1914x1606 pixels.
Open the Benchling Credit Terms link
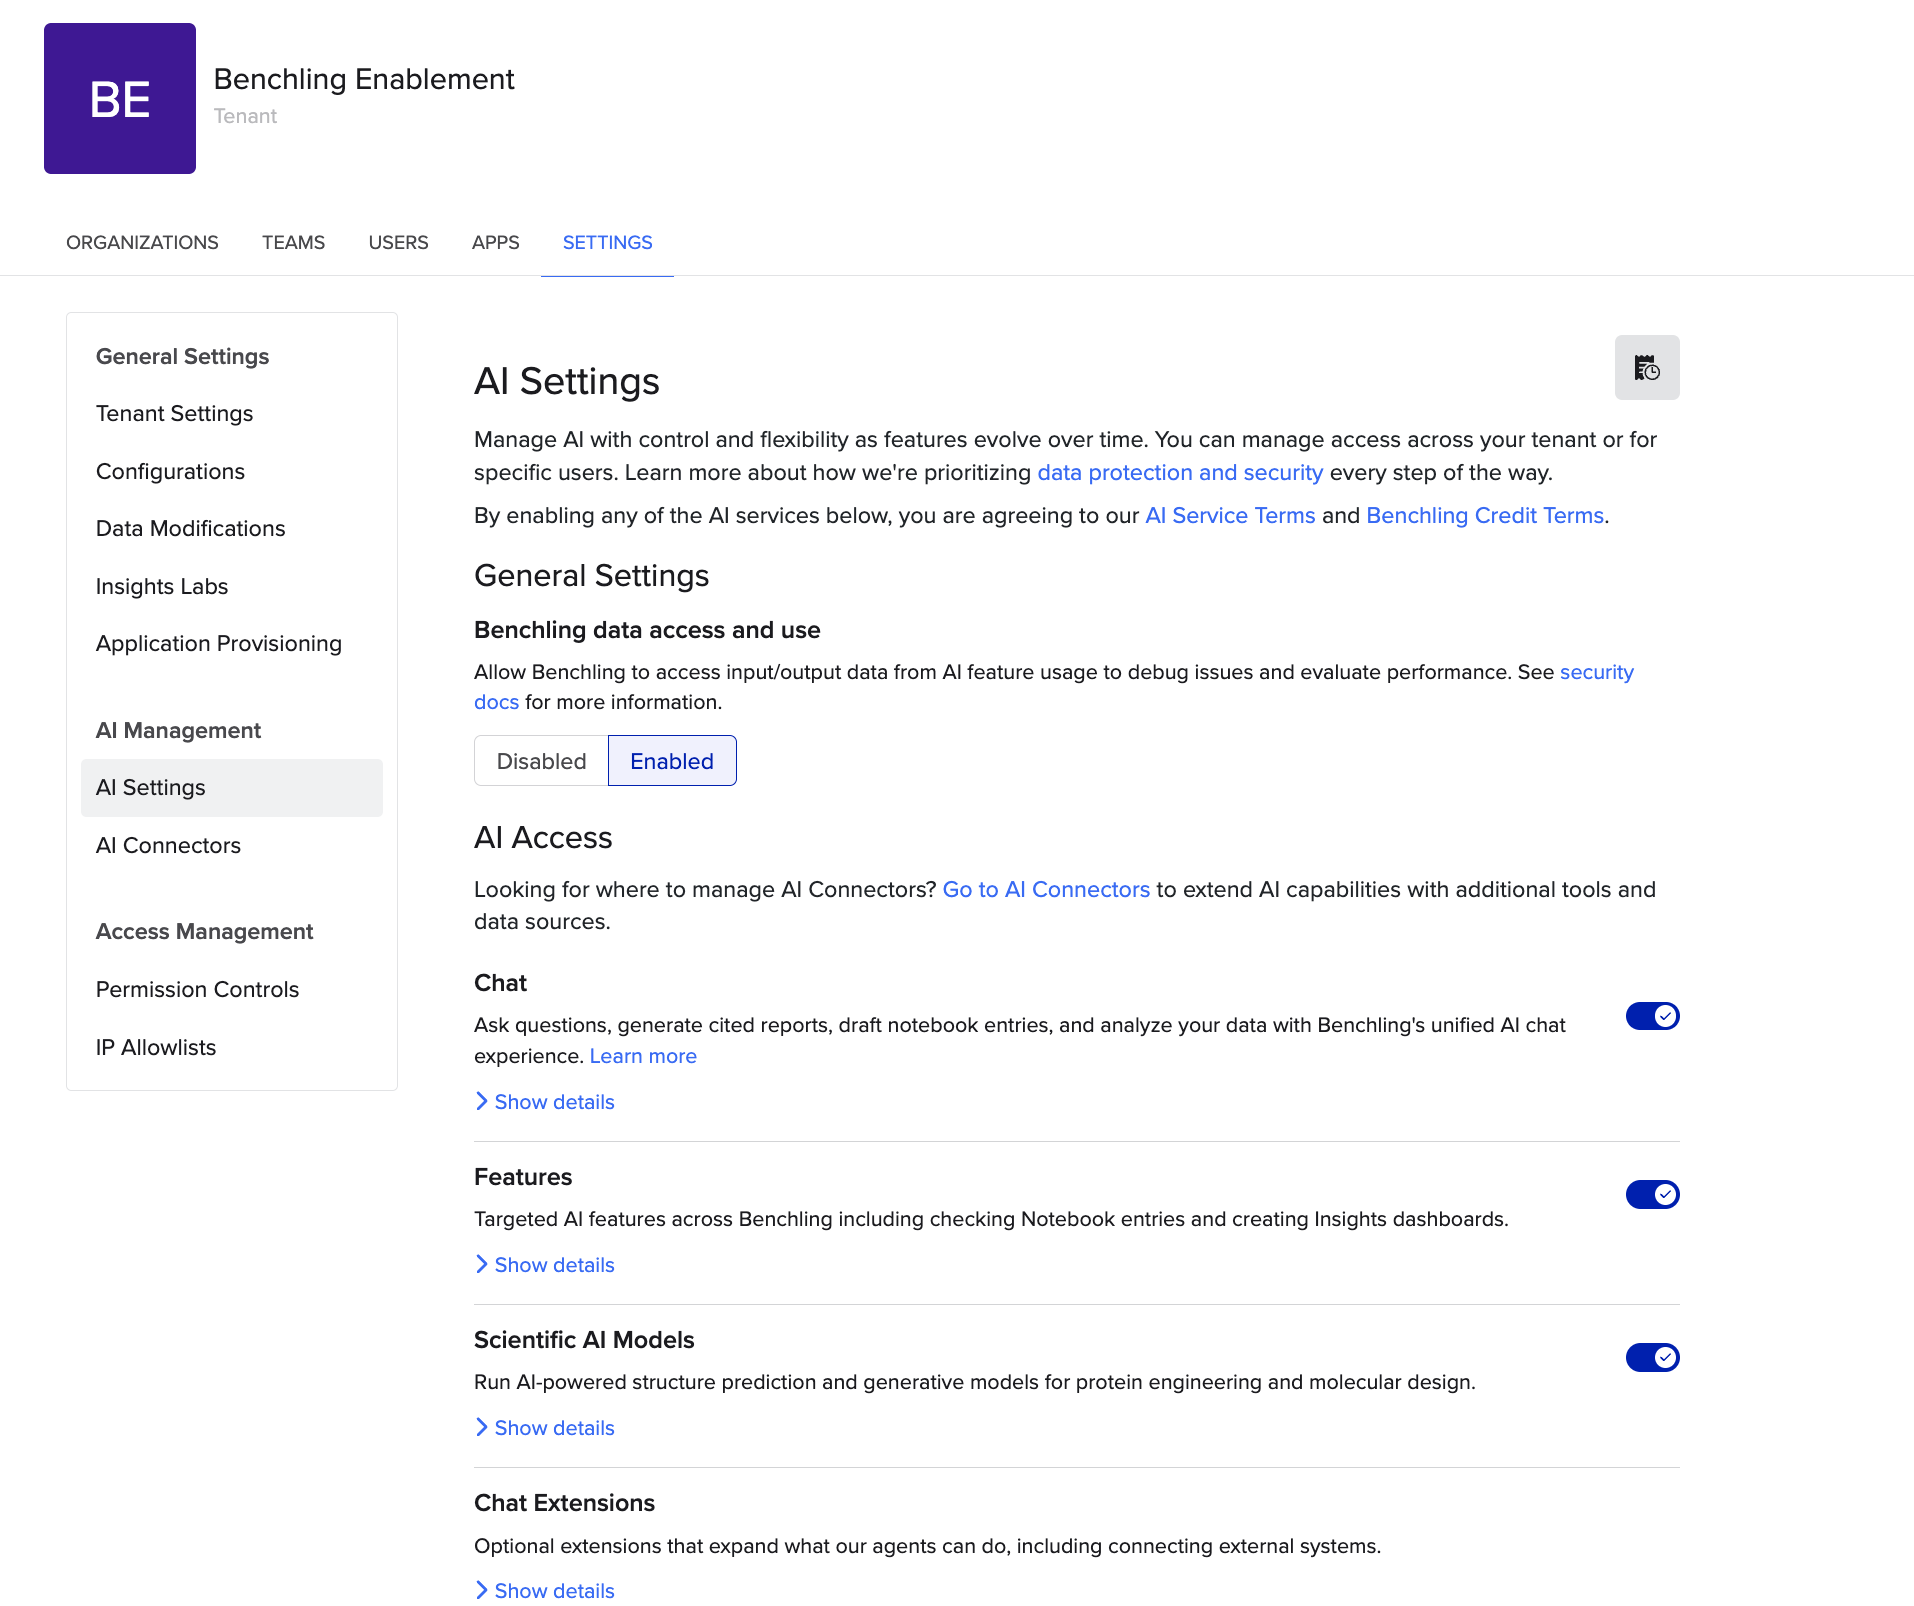tap(1485, 515)
